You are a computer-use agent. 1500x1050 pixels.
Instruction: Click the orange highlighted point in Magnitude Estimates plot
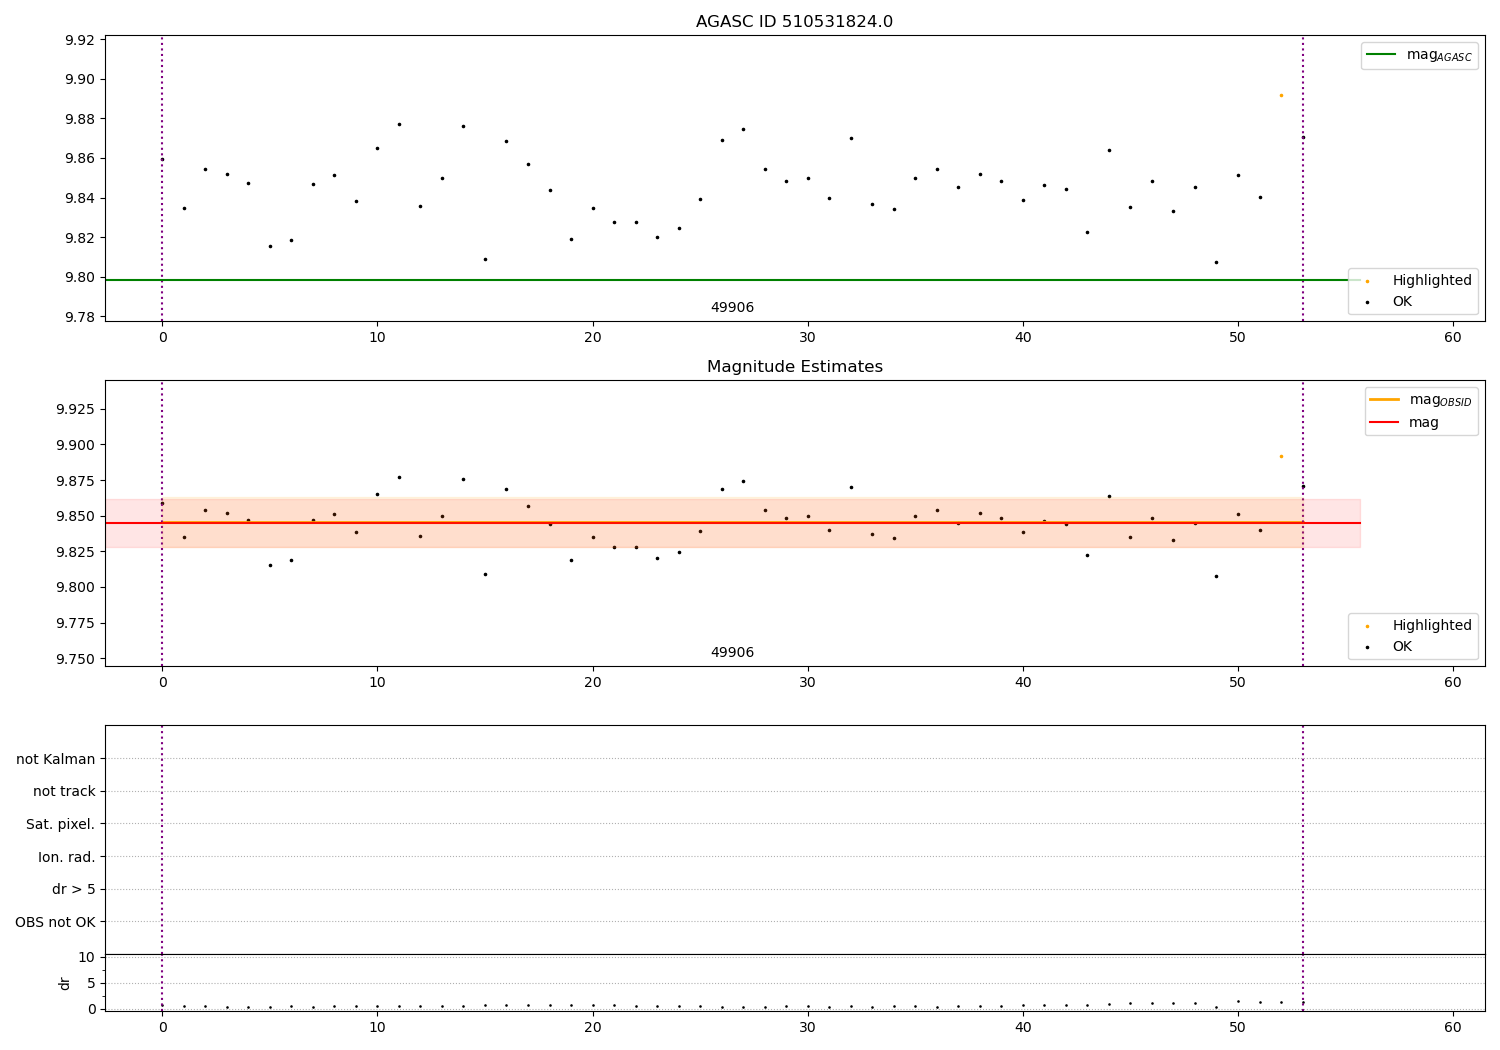click(1281, 456)
